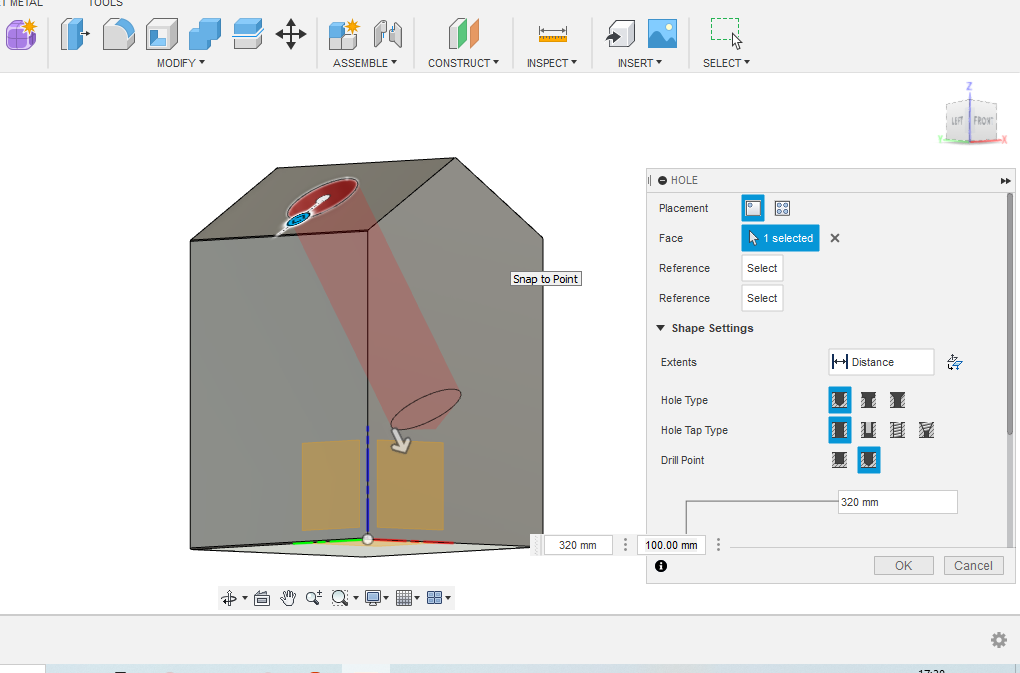Click the Measure tool icon
The height and width of the screenshot is (673, 1020).
pyautogui.click(x=553, y=34)
